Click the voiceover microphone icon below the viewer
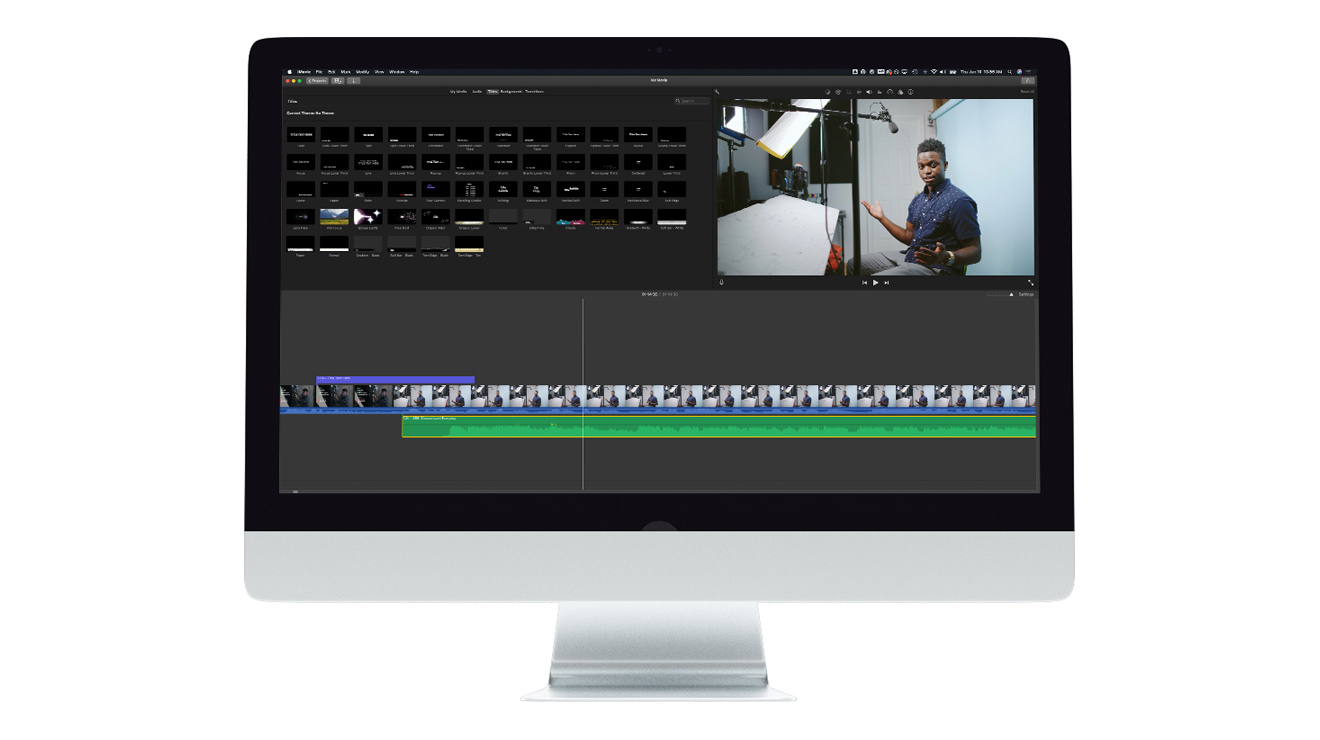The image size is (1320, 740). [721, 282]
